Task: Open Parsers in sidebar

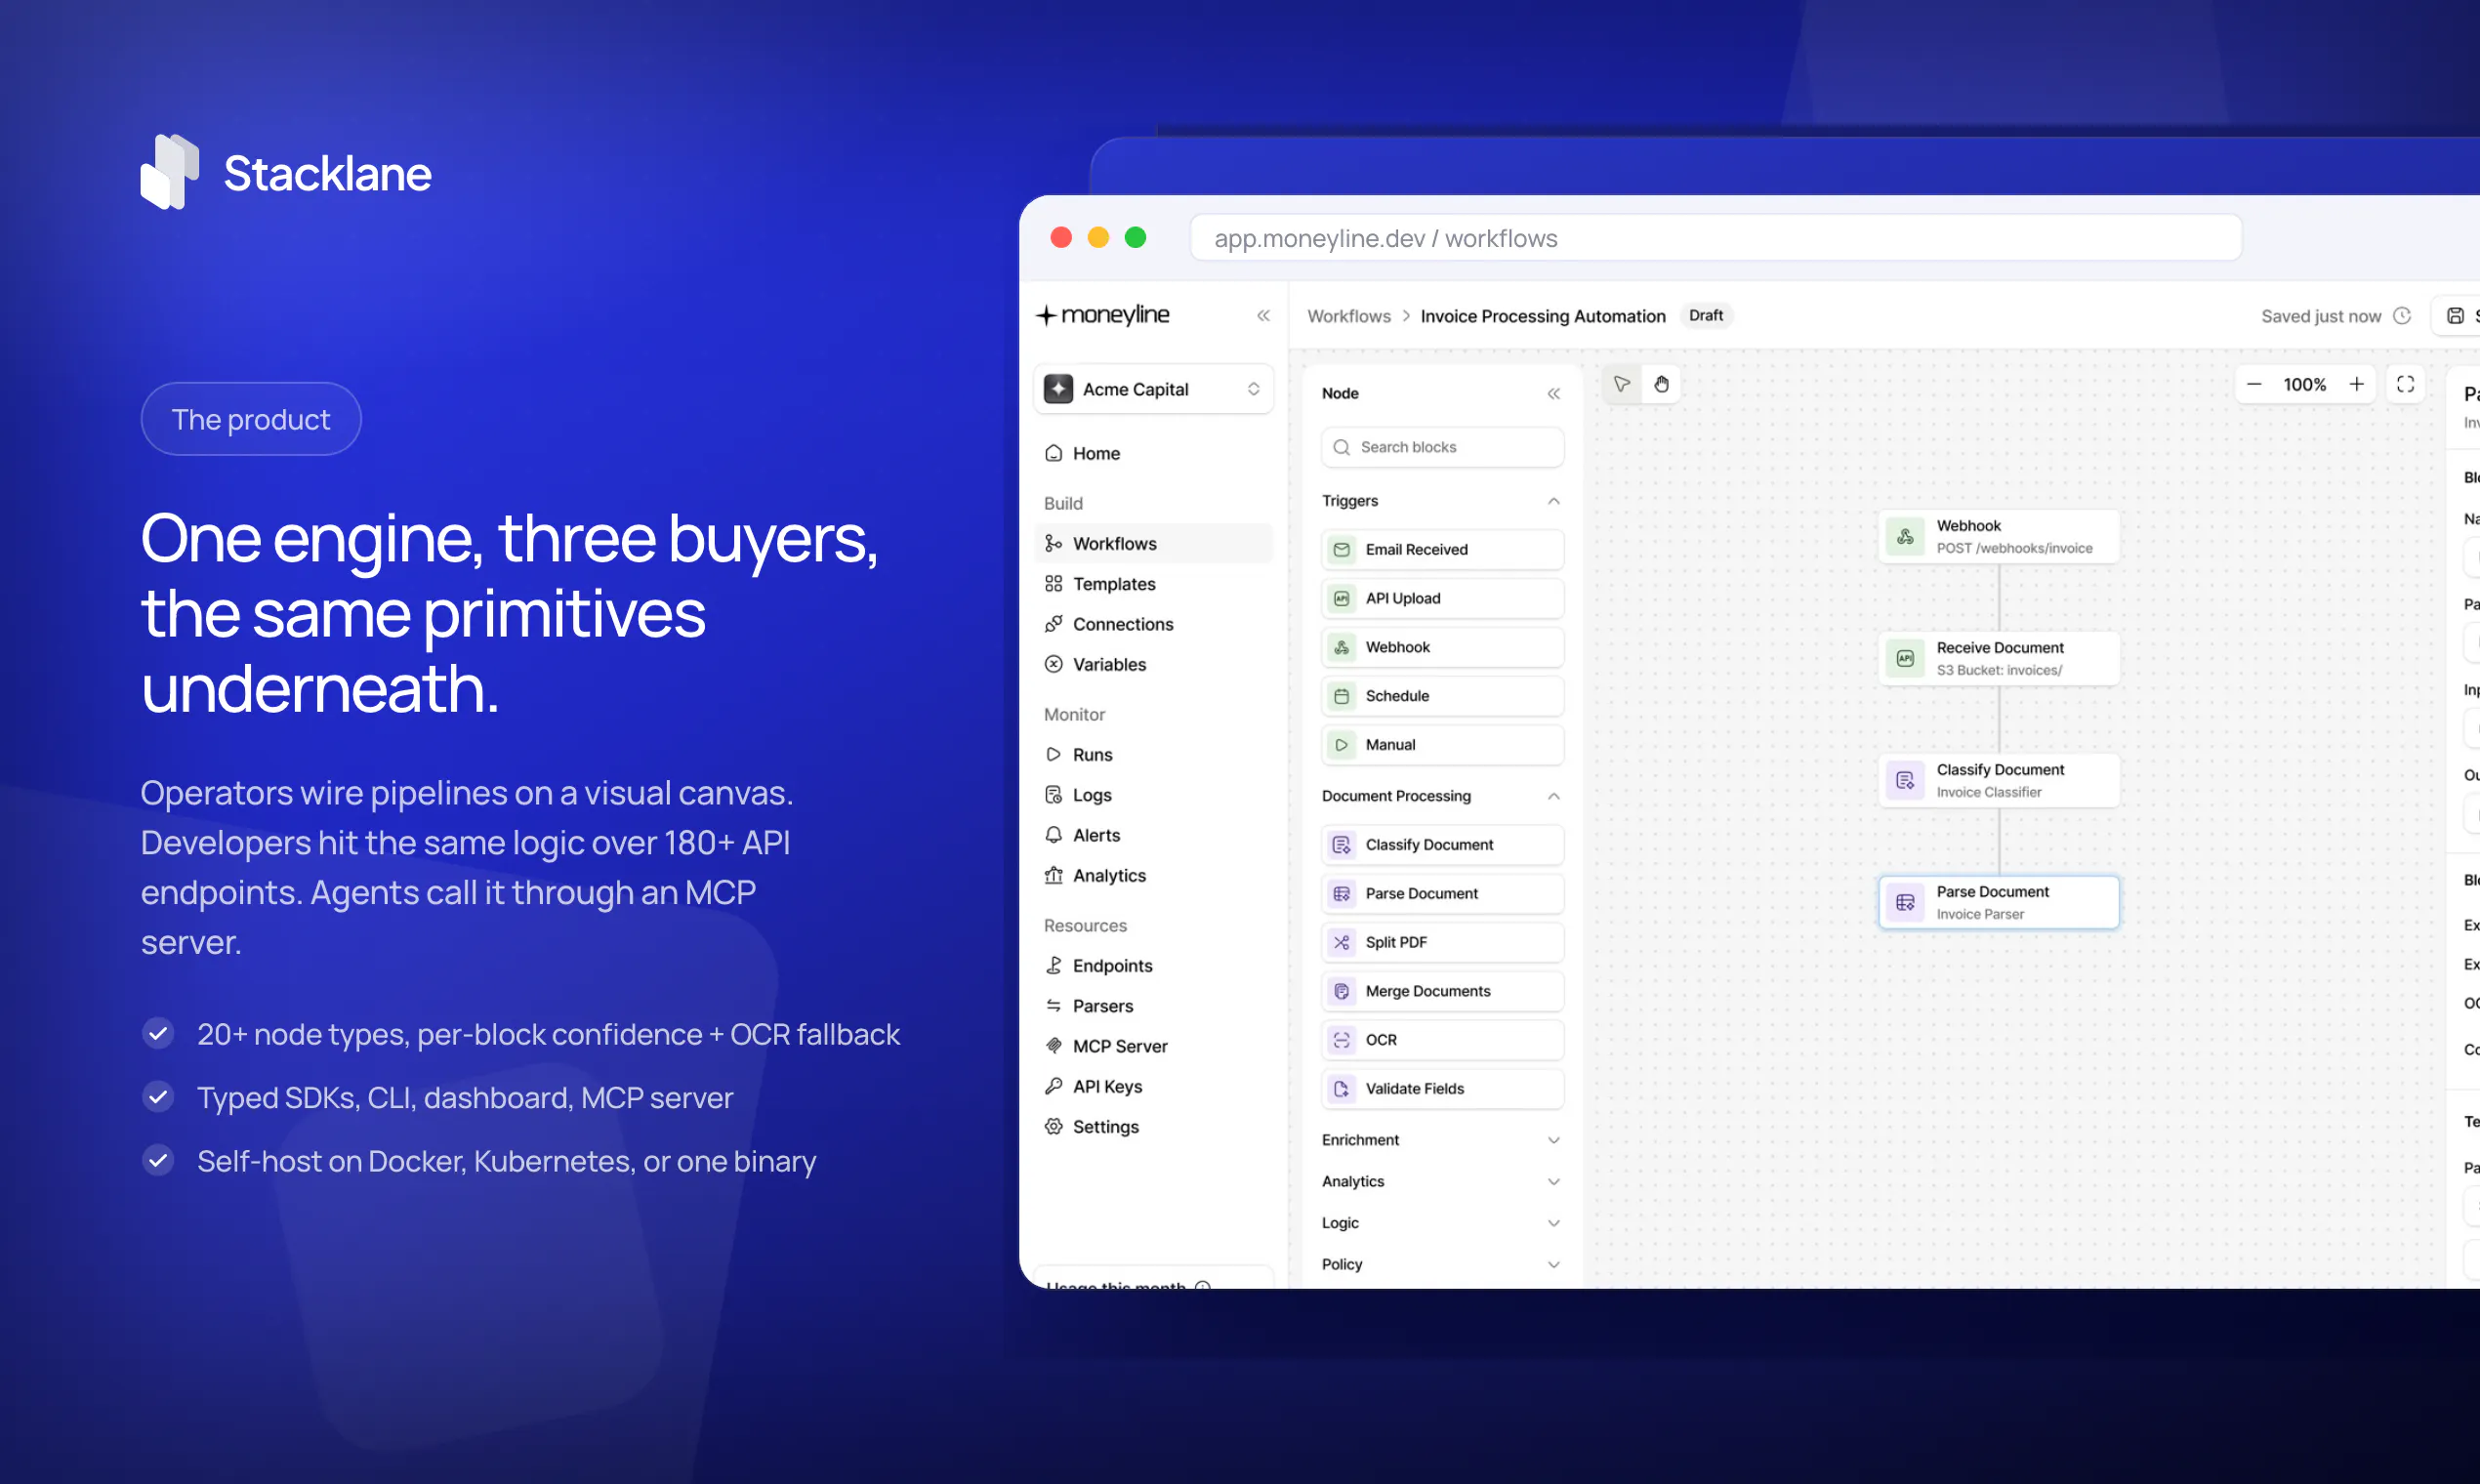Action: pos(1153,1006)
